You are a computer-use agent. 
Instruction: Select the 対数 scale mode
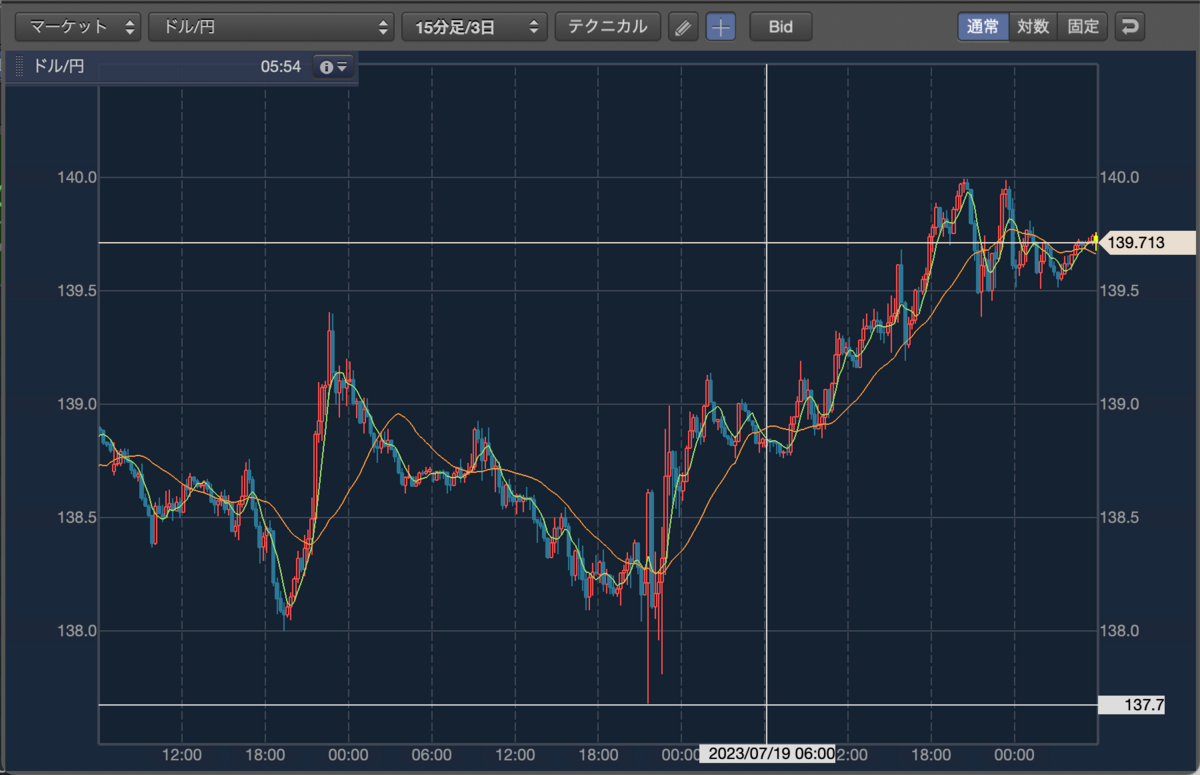[x=1033, y=27]
